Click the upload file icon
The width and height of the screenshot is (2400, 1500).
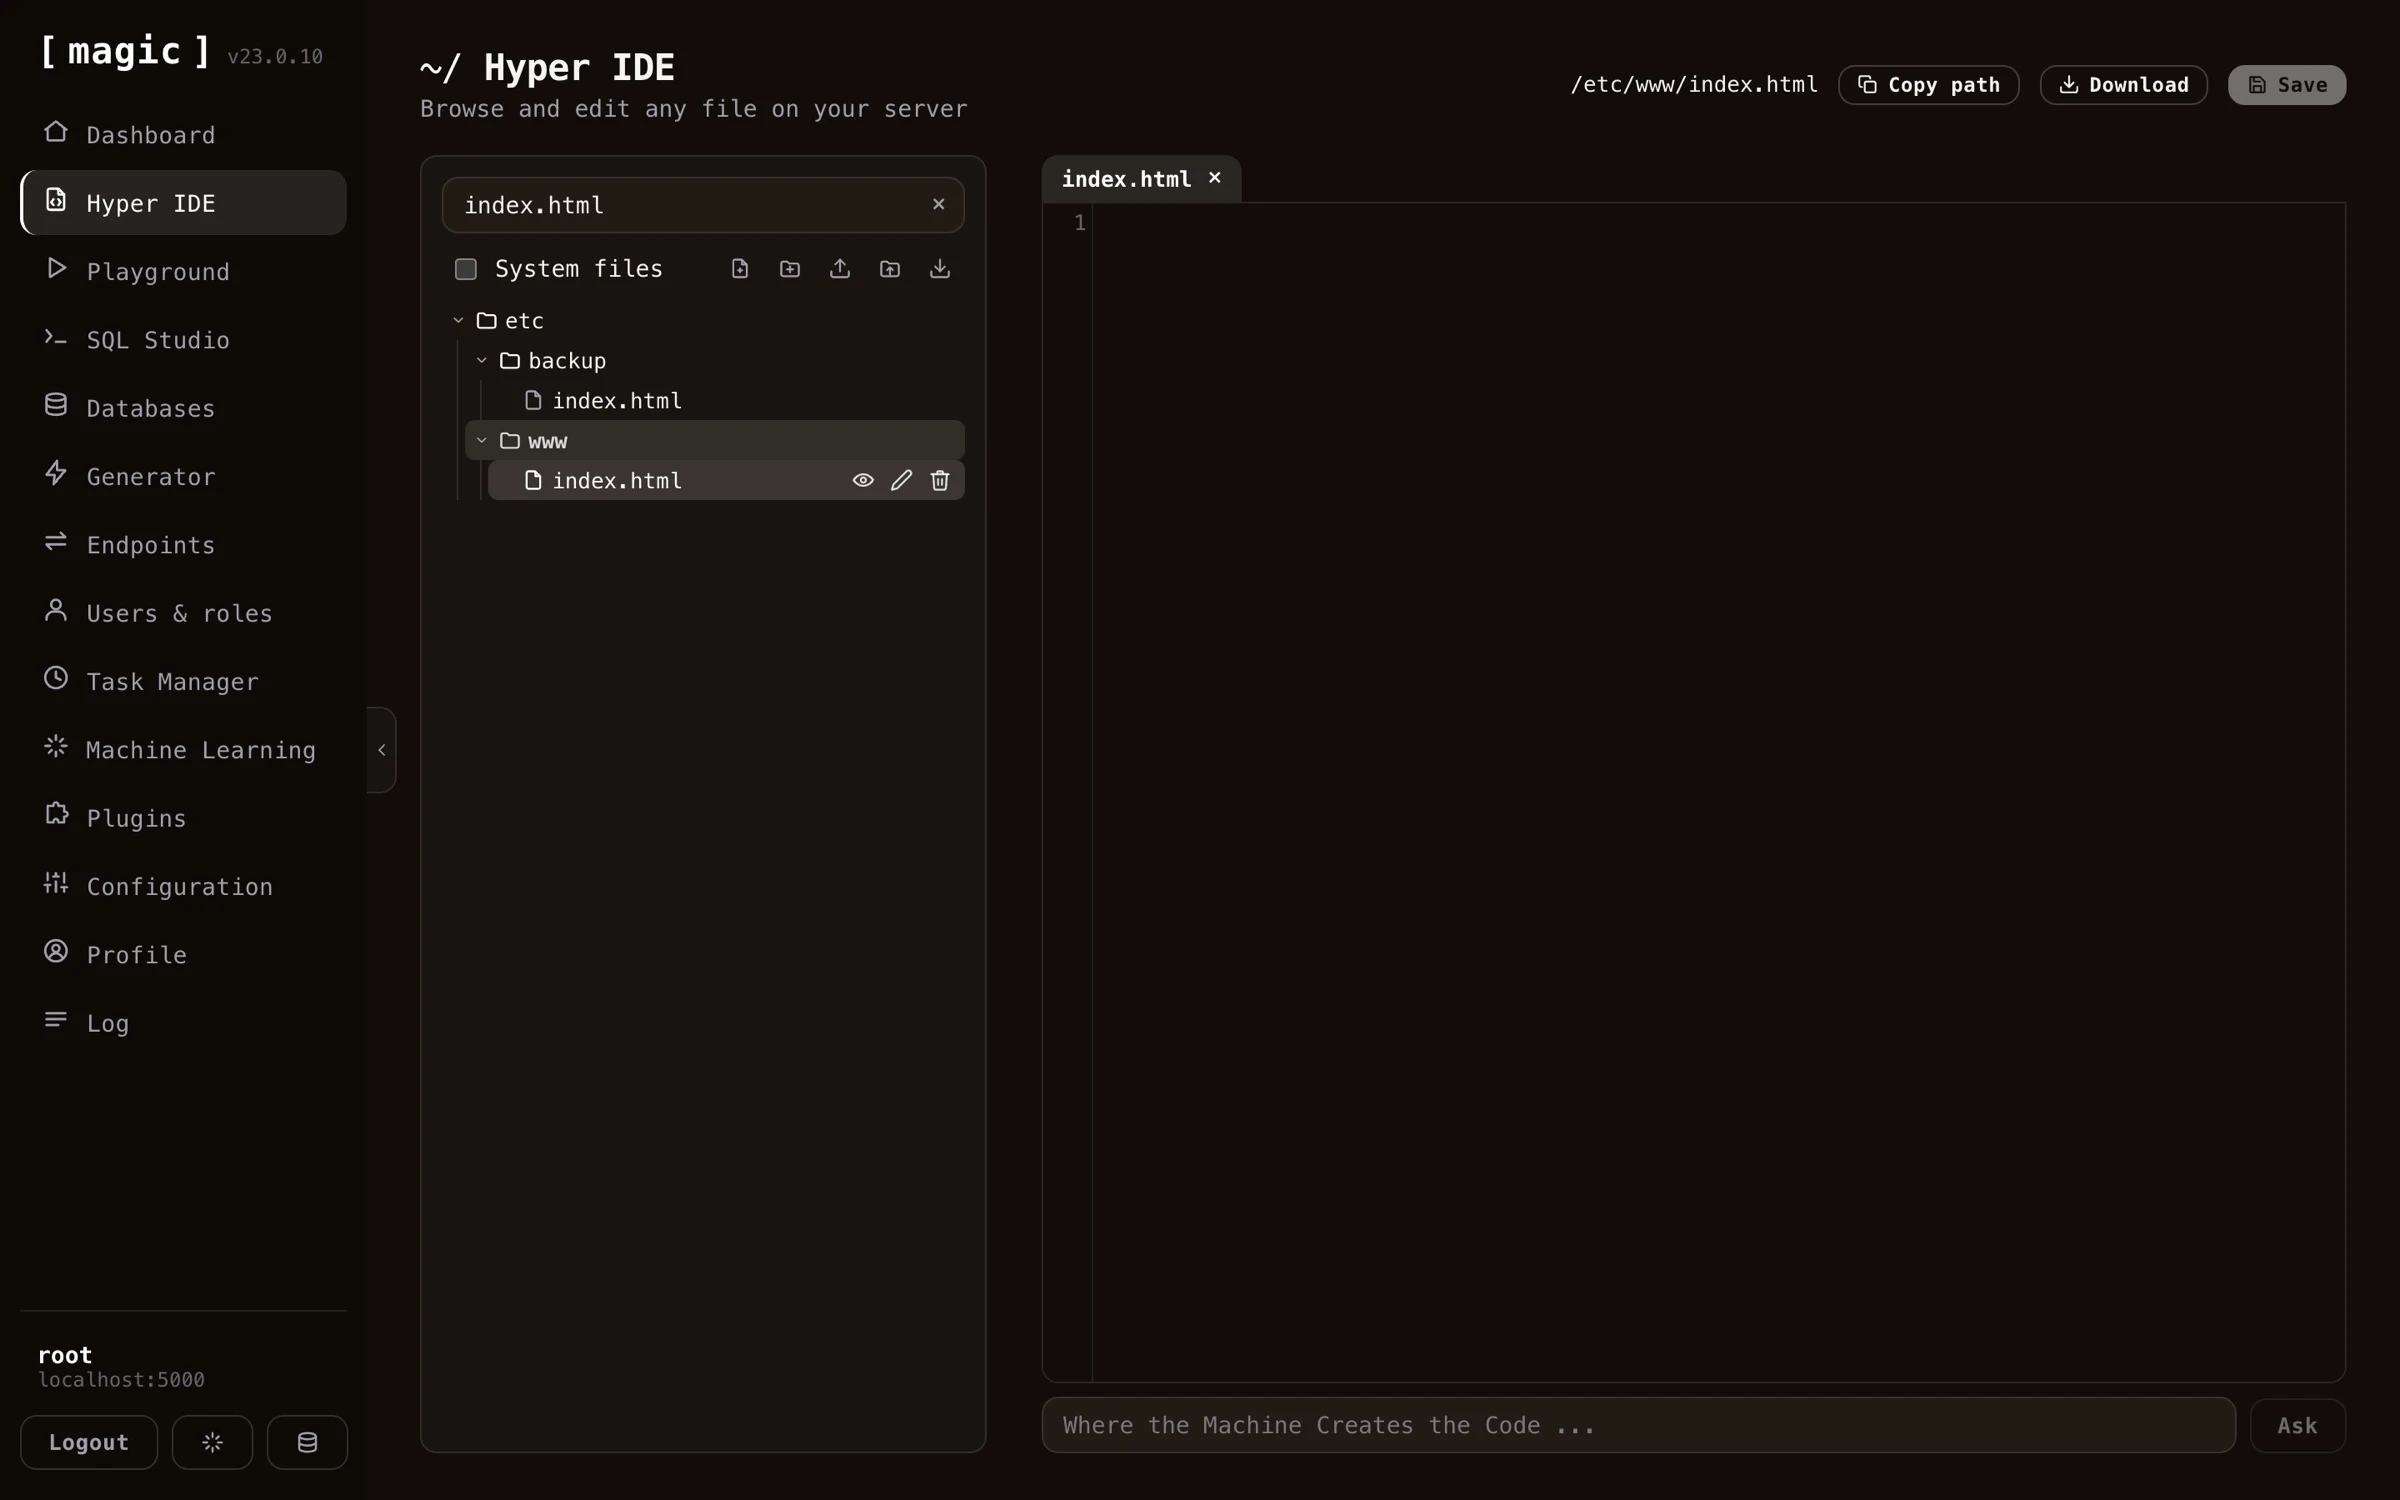click(x=840, y=269)
